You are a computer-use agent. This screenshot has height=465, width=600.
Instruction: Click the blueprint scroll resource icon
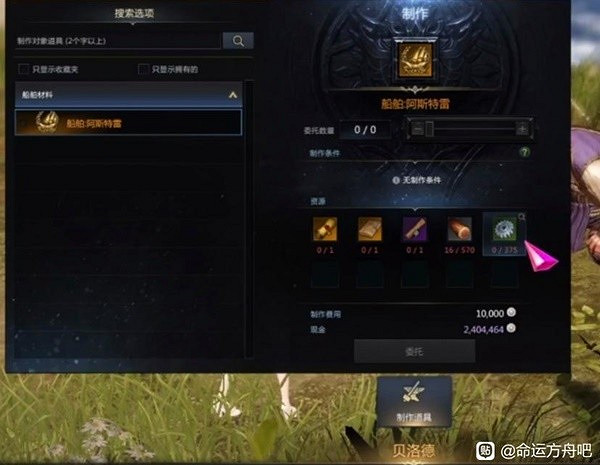click(325, 229)
